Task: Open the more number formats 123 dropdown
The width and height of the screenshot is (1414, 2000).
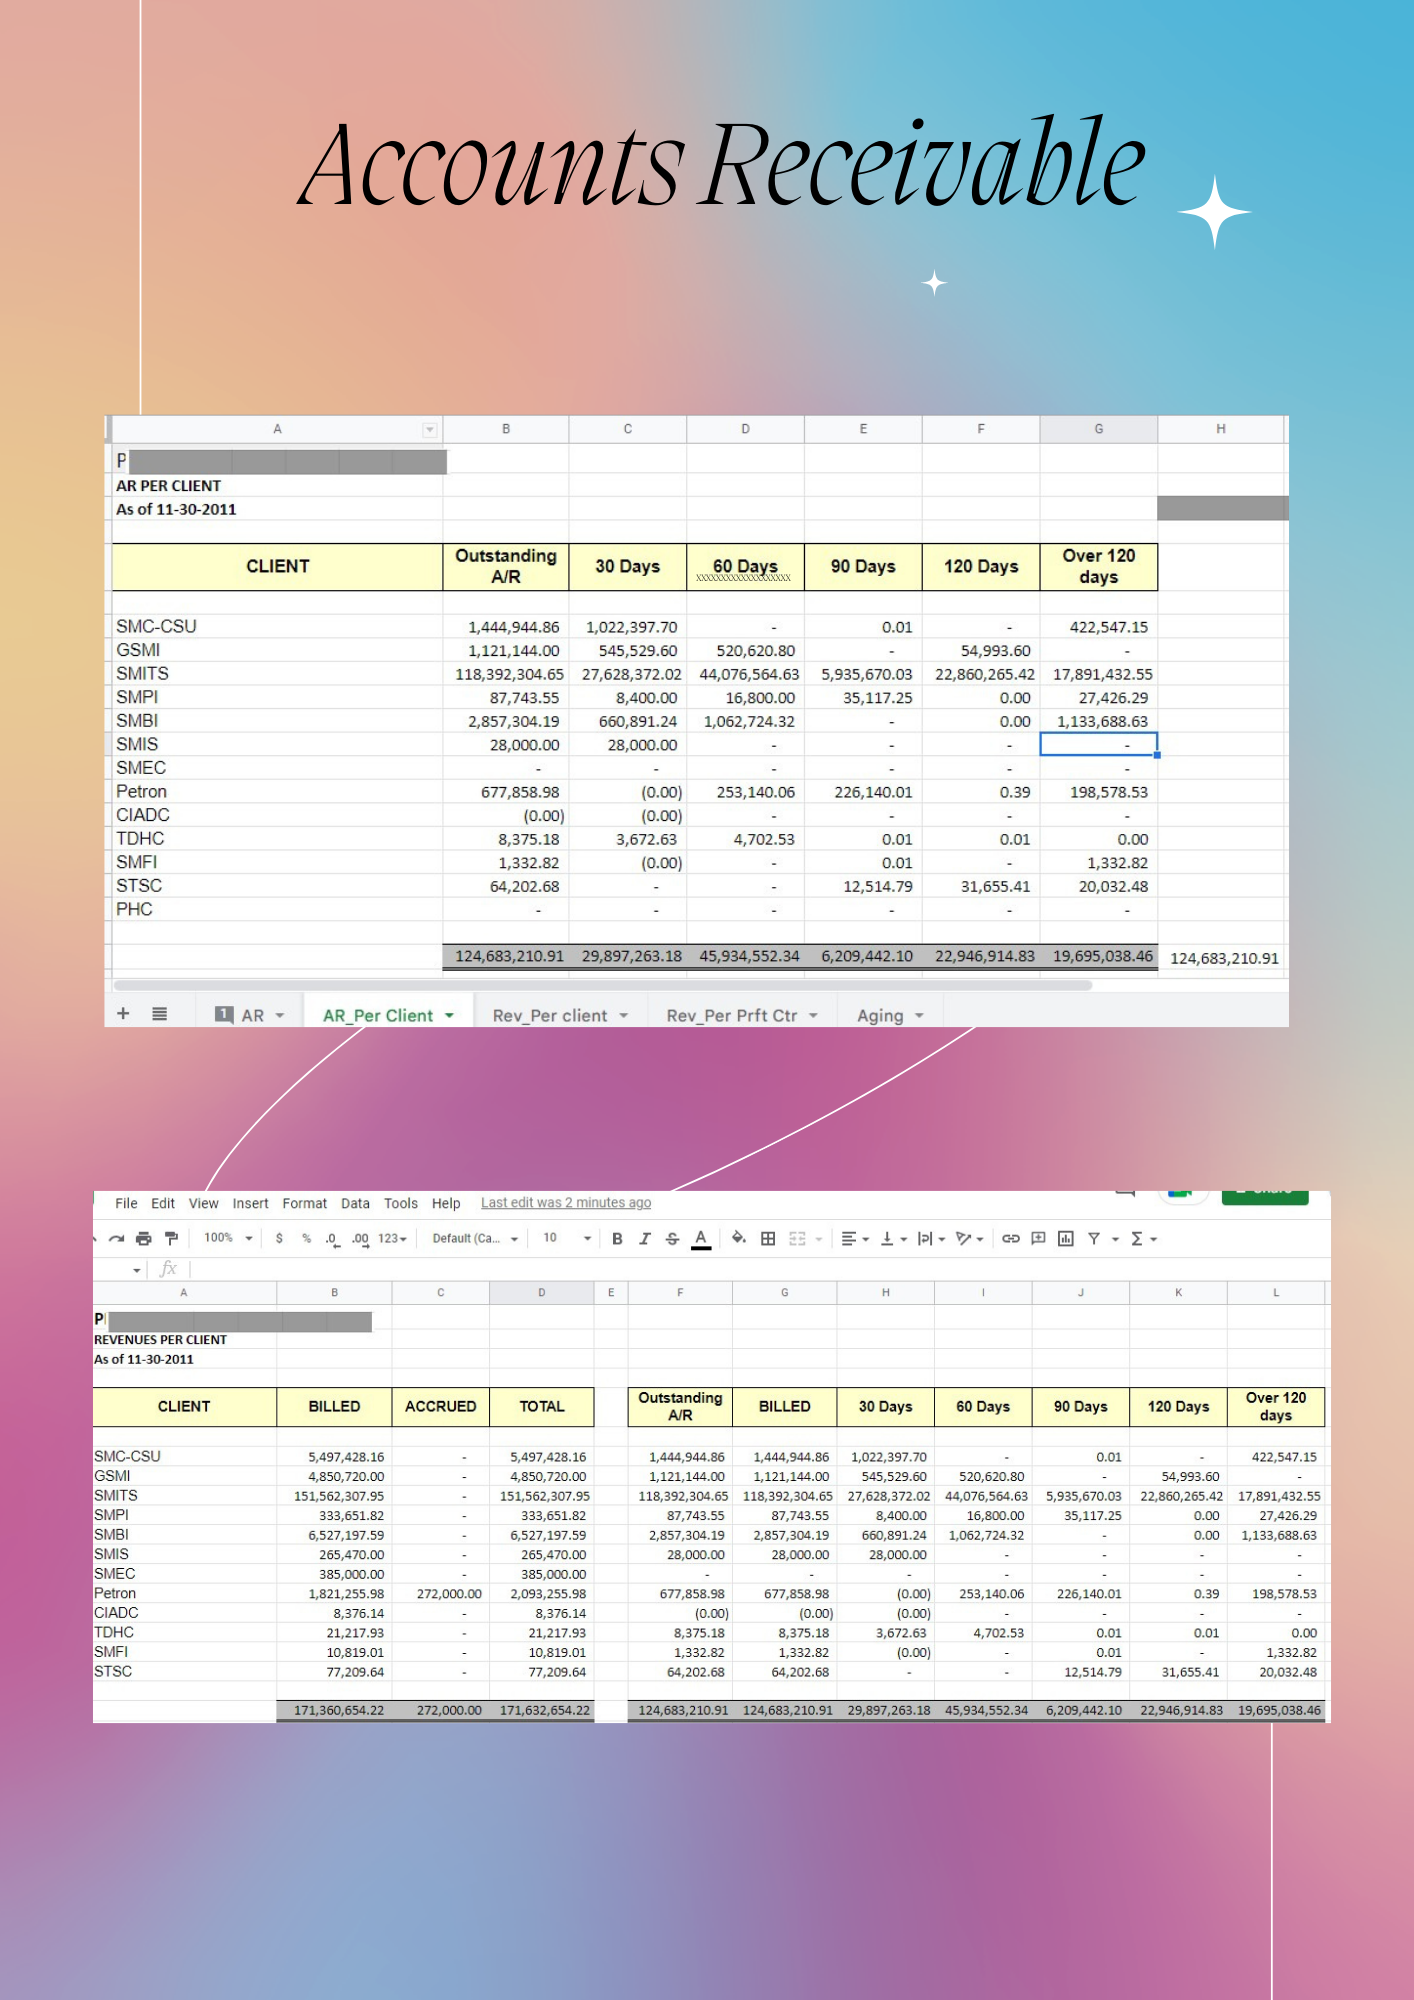Action: click(392, 1238)
